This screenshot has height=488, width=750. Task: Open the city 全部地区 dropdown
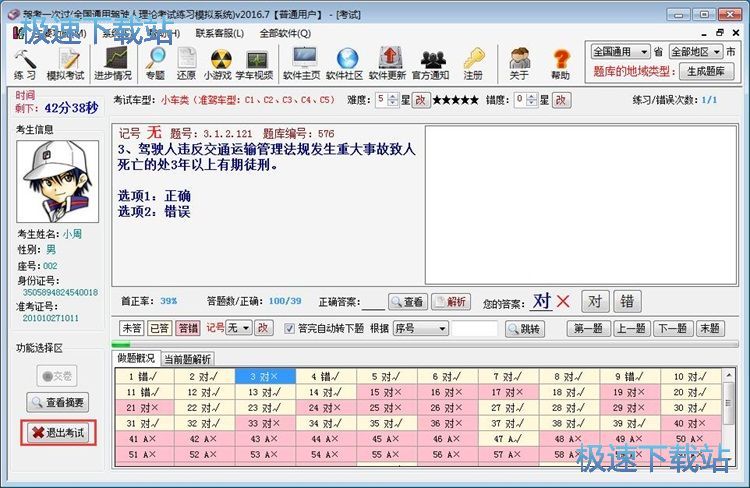coord(695,51)
